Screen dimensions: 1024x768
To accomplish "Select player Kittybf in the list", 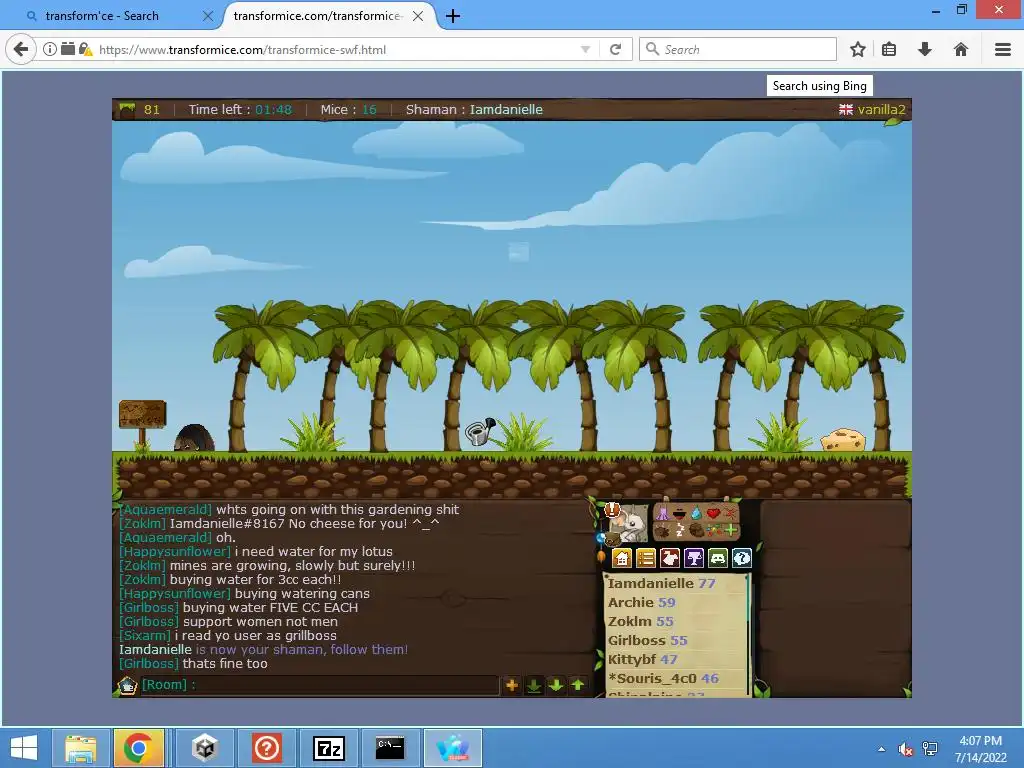I will tap(642, 659).
